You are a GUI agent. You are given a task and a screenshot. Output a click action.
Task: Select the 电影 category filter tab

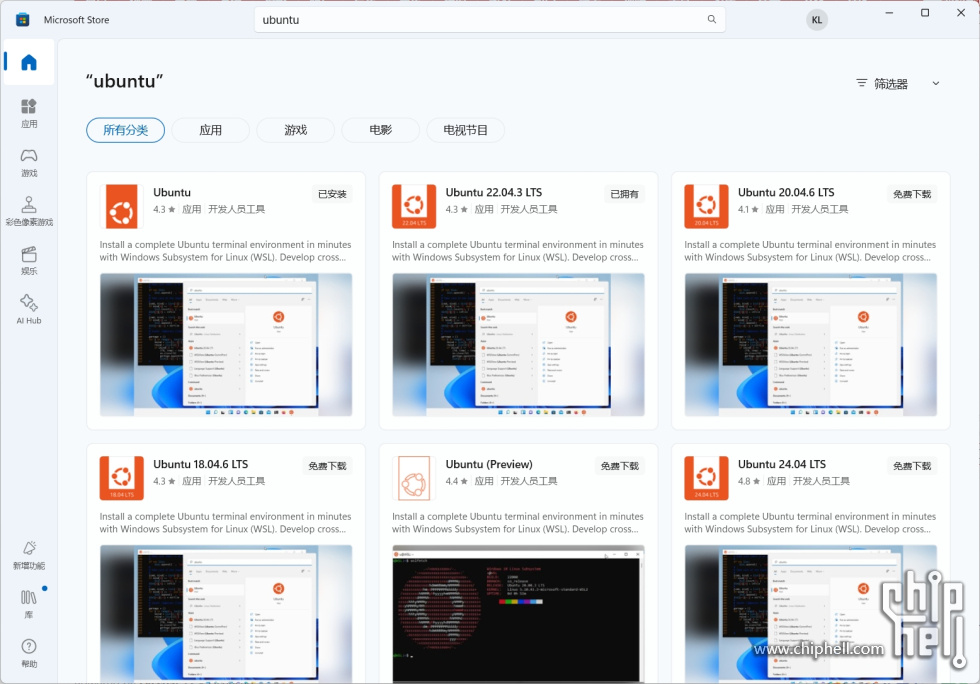point(381,130)
